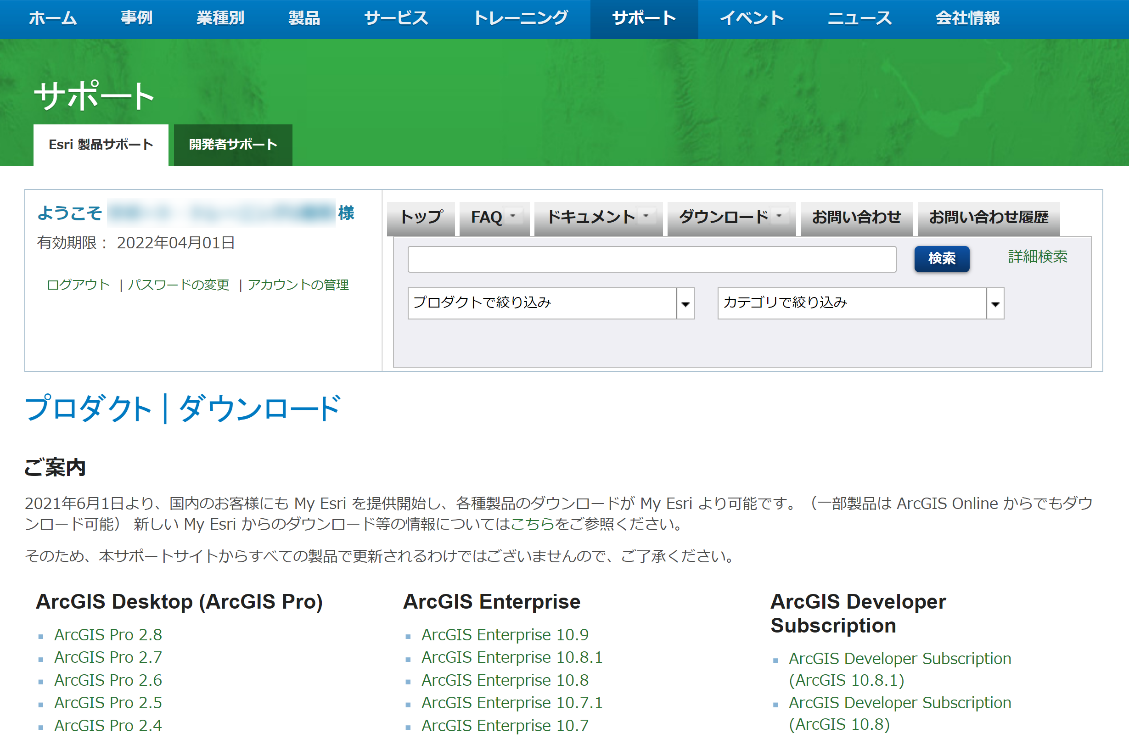Image resolution: width=1129 pixels, height=739 pixels.
Task: Click the ご案内 section heading
Action: point(55,468)
